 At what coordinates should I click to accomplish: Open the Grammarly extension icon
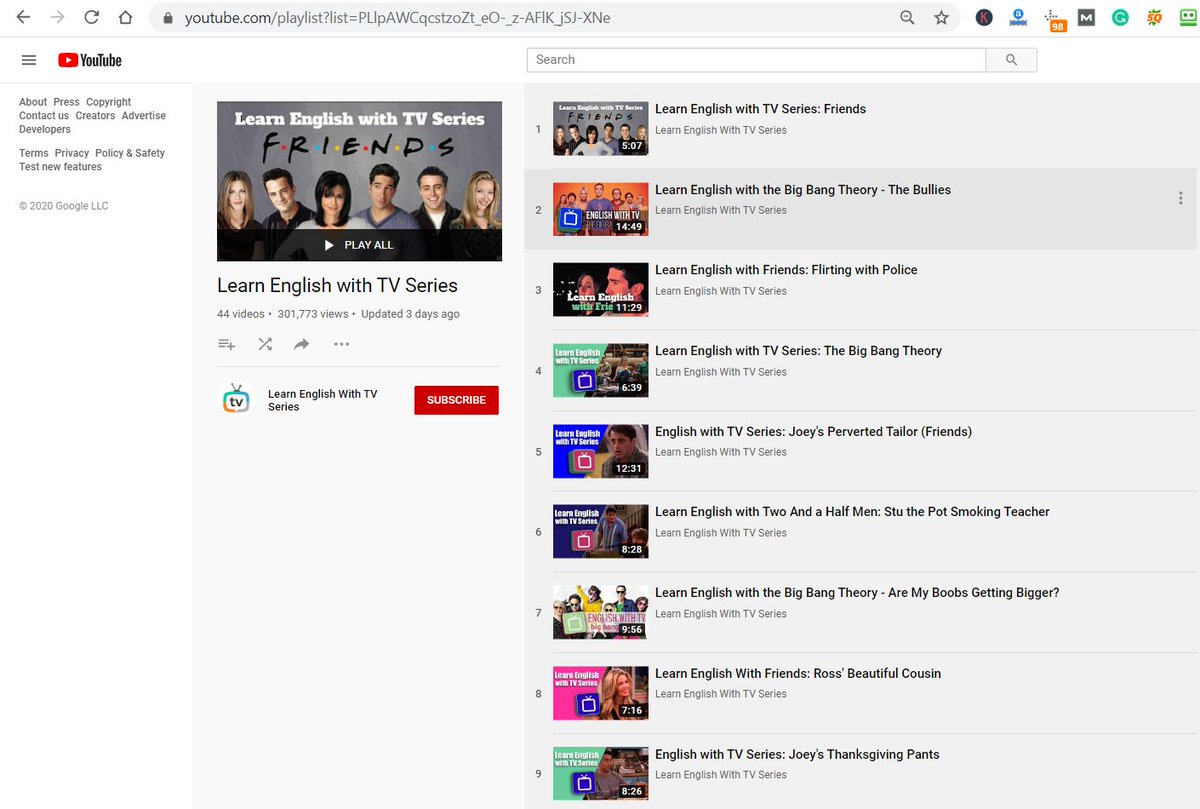point(1120,17)
